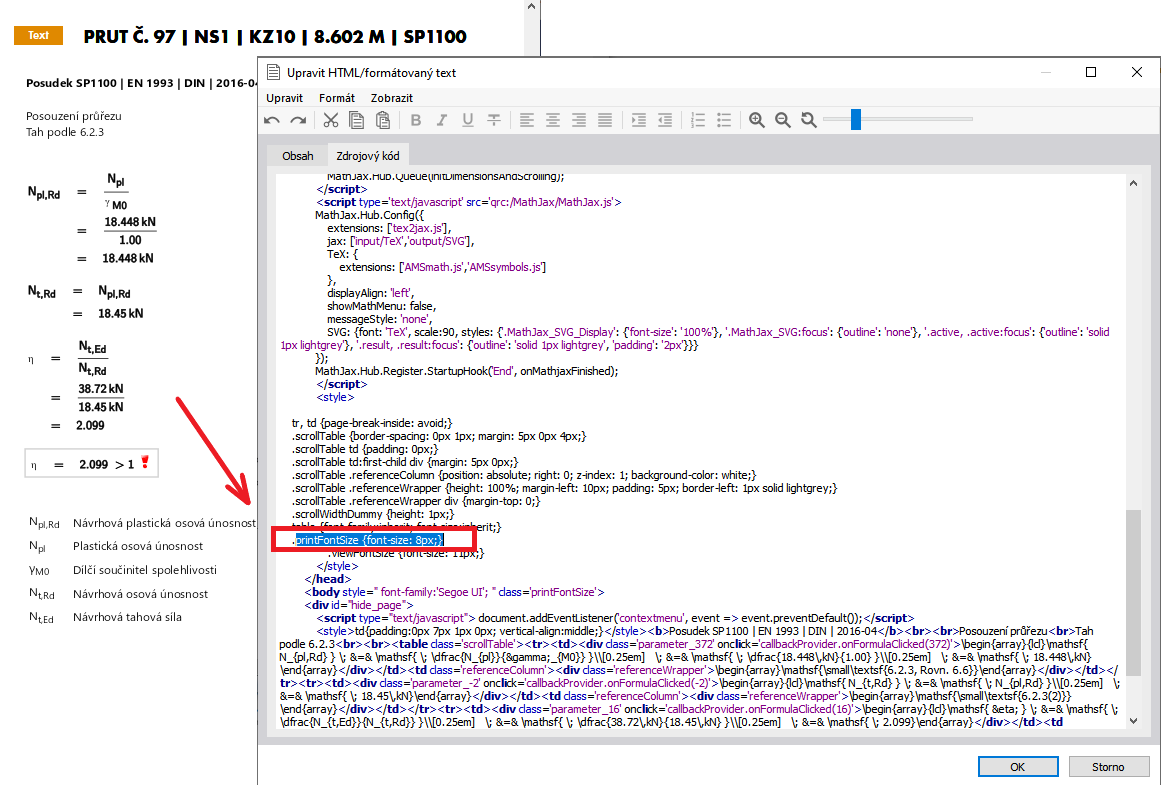Click the report heading PRUT Č. 97
The image size is (1161, 785).
(275, 36)
